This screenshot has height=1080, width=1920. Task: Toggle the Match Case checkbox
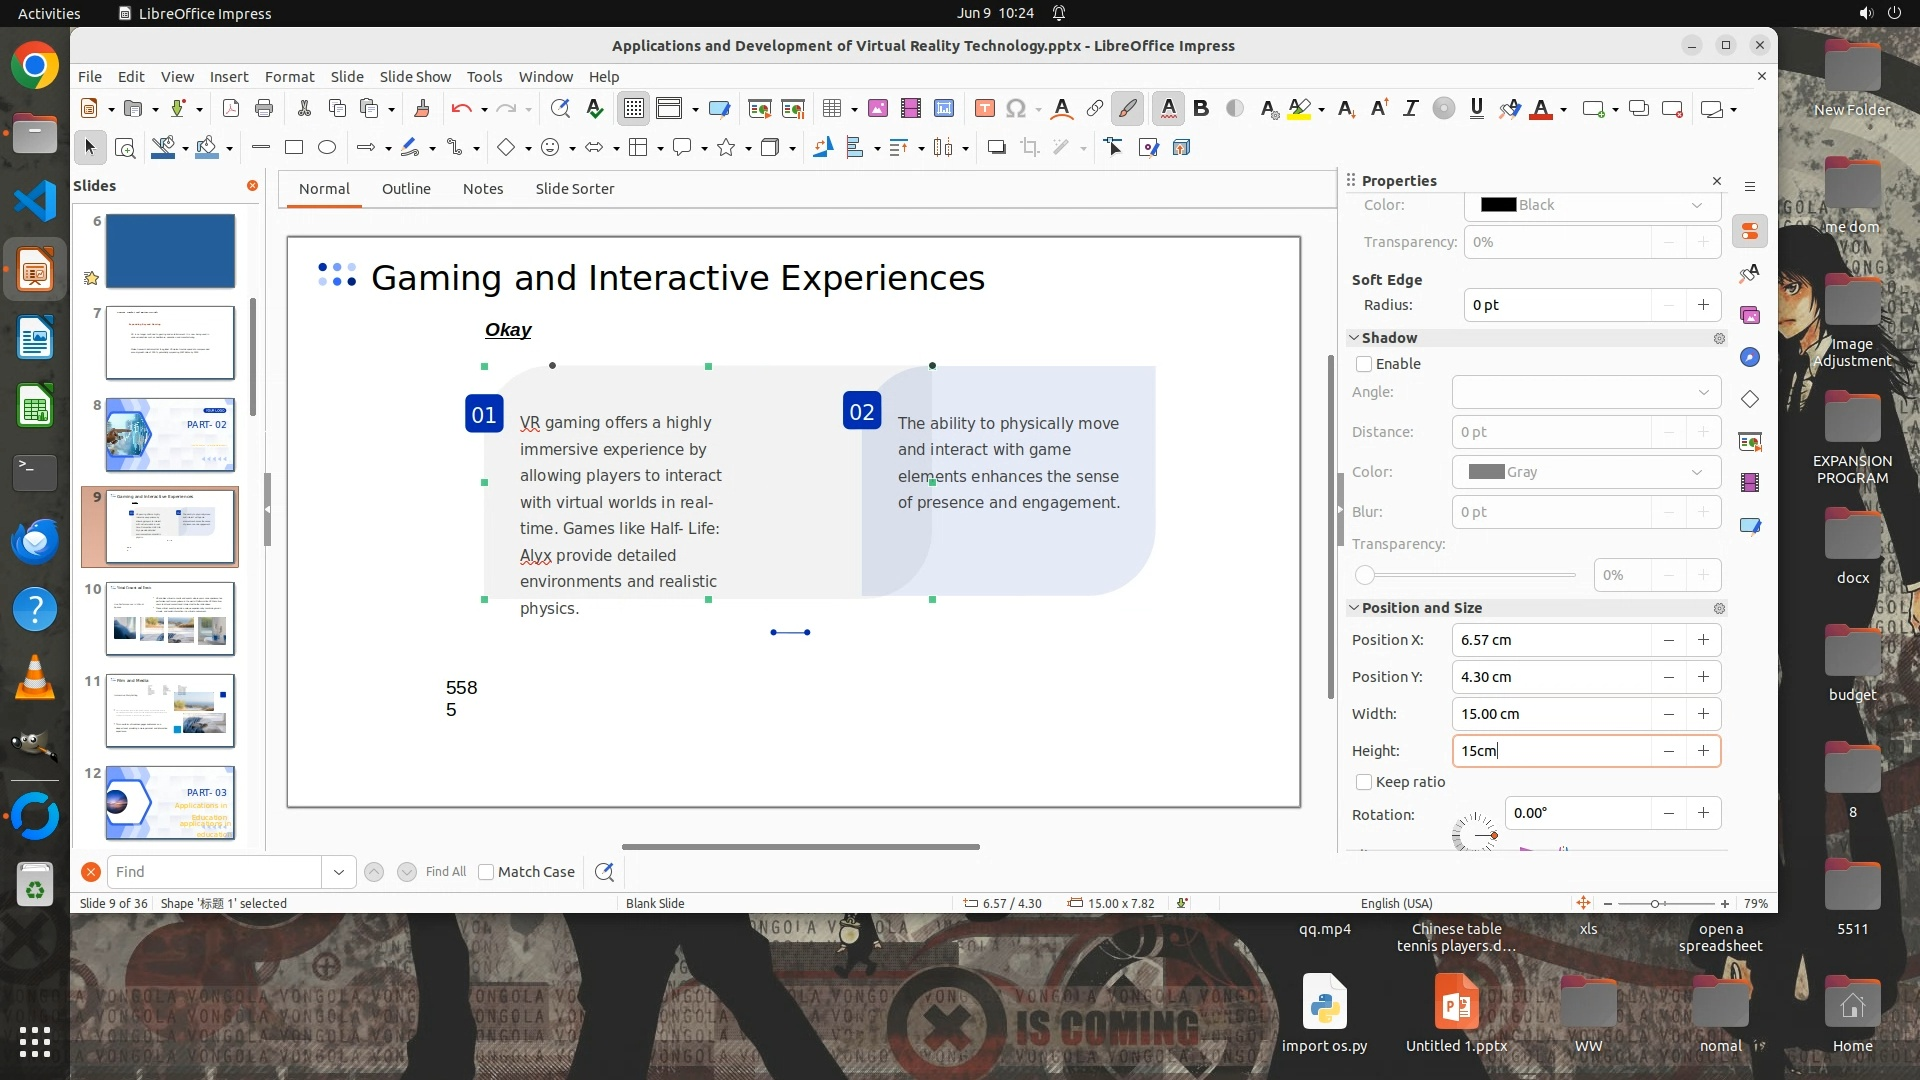[x=487, y=872]
